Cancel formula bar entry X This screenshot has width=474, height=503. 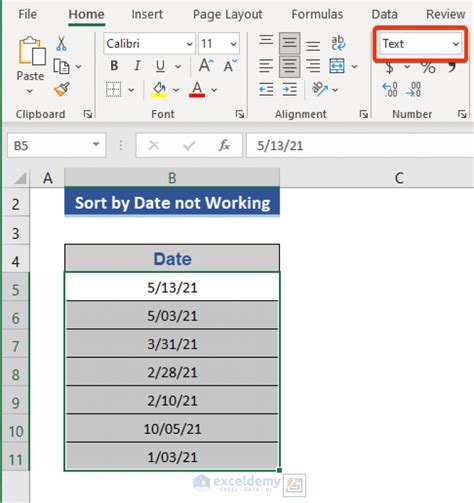coord(154,145)
